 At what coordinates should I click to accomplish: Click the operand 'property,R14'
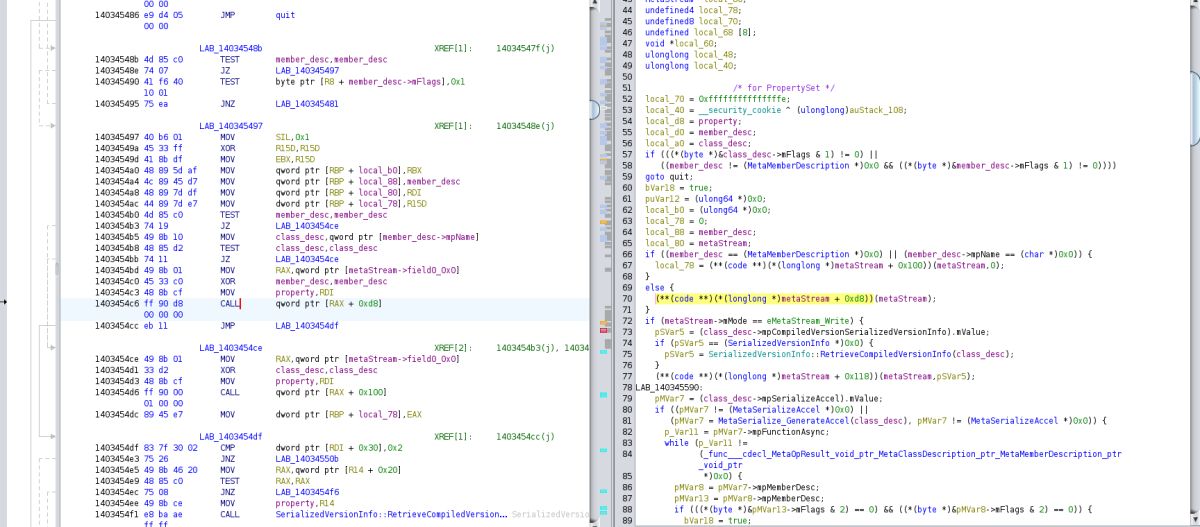(303, 502)
